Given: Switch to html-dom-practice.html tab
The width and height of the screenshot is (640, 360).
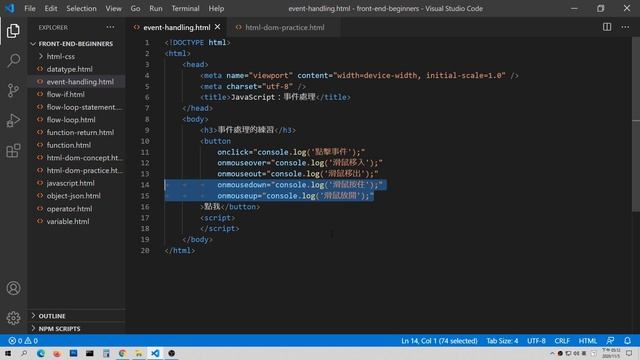Looking at the screenshot, I should point(284,27).
